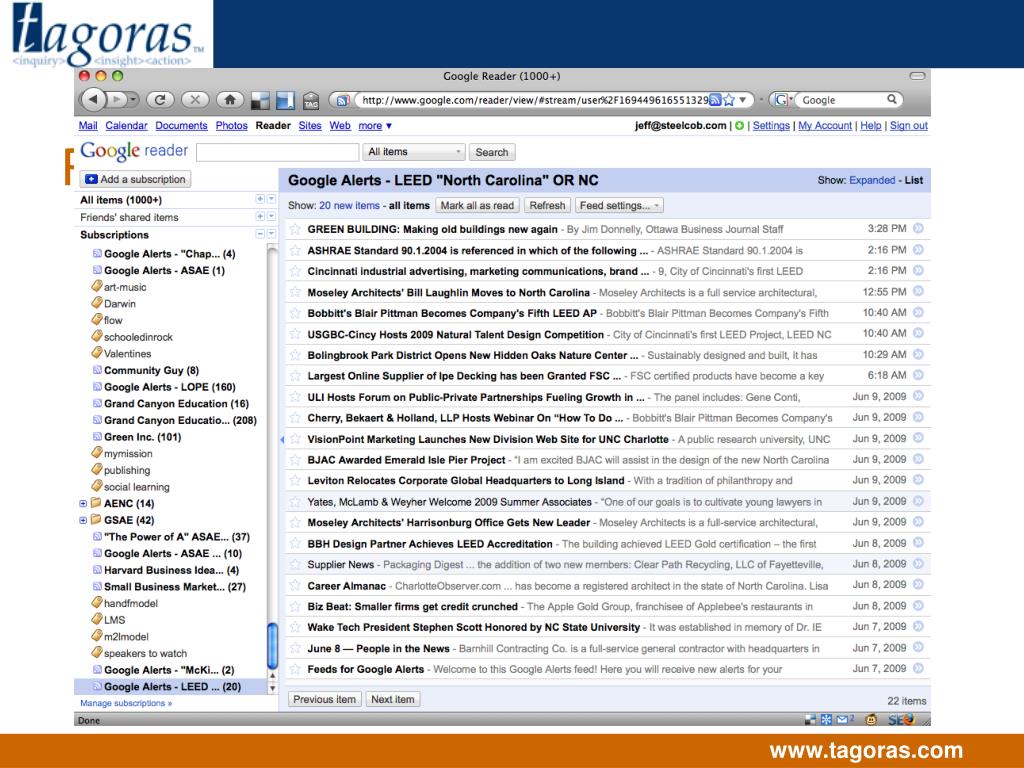The height and width of the screenshot is (768, 1024).
Task: Open the Mail link
Action: click(88, 125)
